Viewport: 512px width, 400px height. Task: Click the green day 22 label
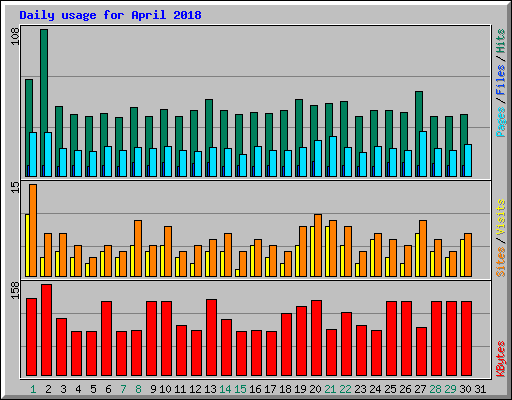tap(345, 389)
